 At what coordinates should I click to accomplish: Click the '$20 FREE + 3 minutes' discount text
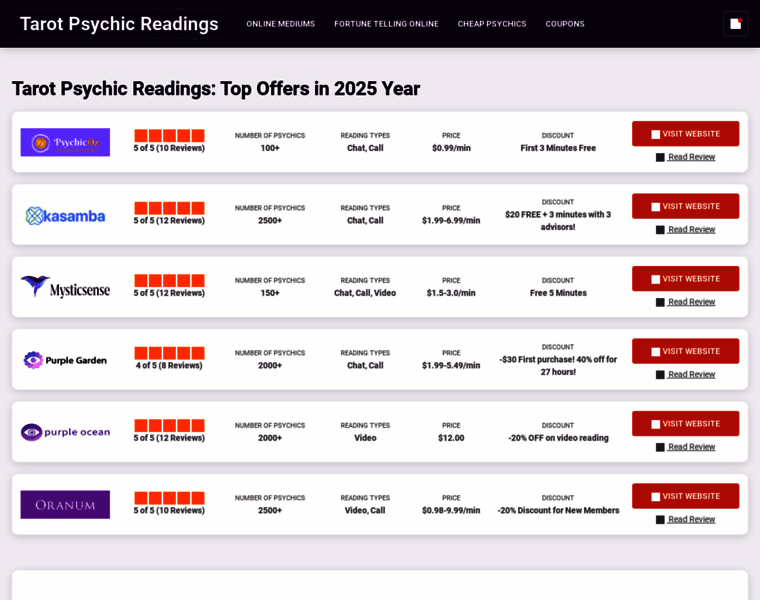(558, 221)
